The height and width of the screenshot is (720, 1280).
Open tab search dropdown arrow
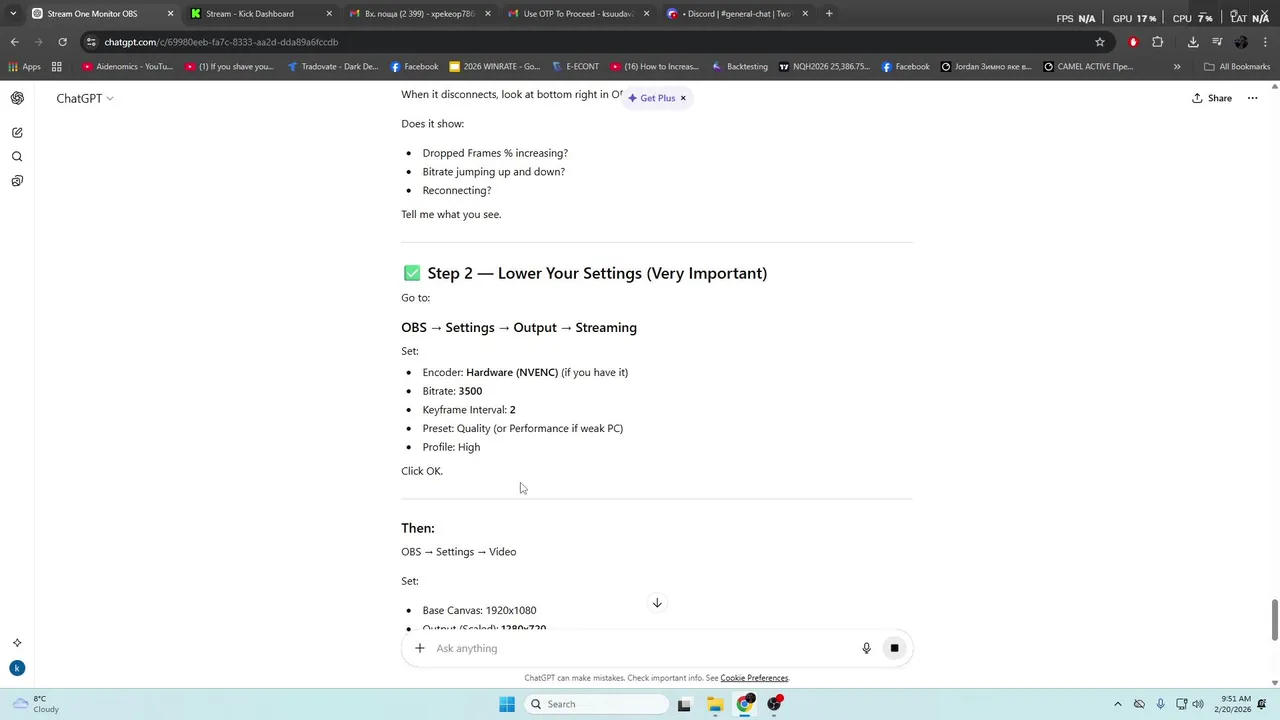click(x=13, y=14)
